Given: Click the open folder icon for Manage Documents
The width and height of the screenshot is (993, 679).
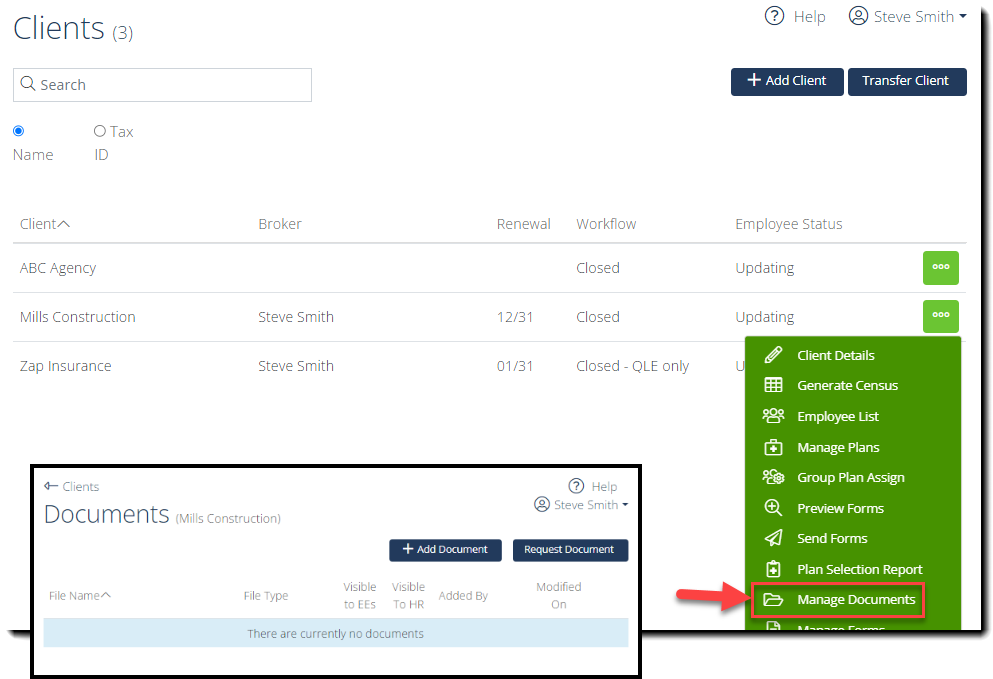Looking at the screenshot, I should pos(773,599).
